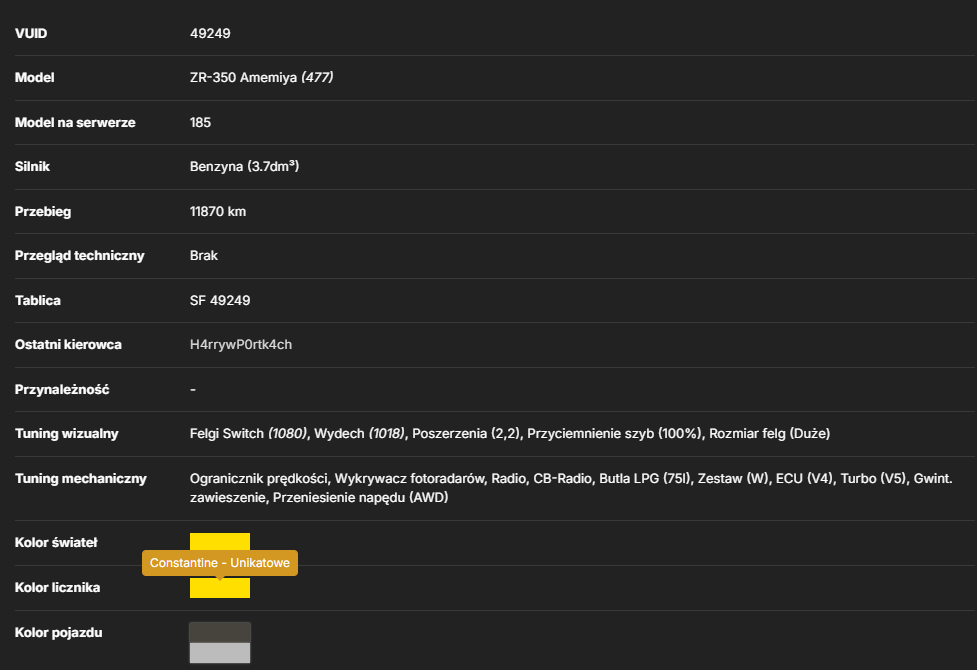The width and height of the screenshot is (977, 670).
Task: Select the yellow Kolor licznika swatch
Action: point(220,588)
